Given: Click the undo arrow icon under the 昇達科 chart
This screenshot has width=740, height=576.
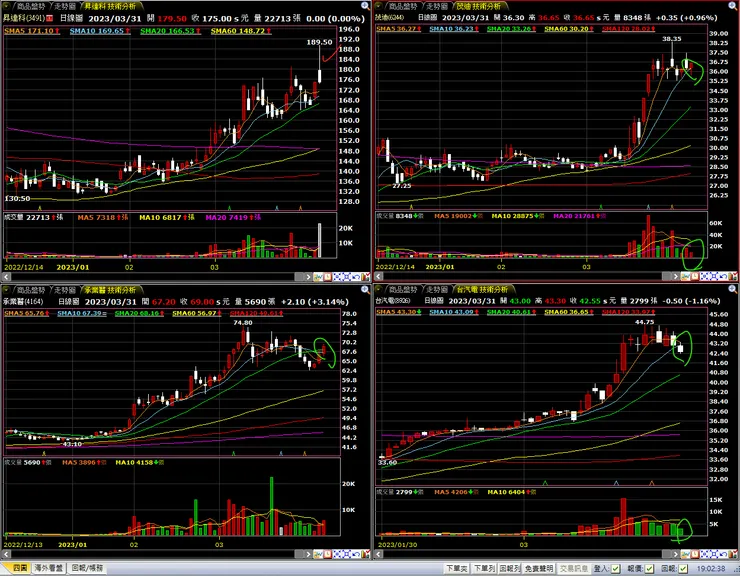Looking at the screenshot, I should (356, 277).
